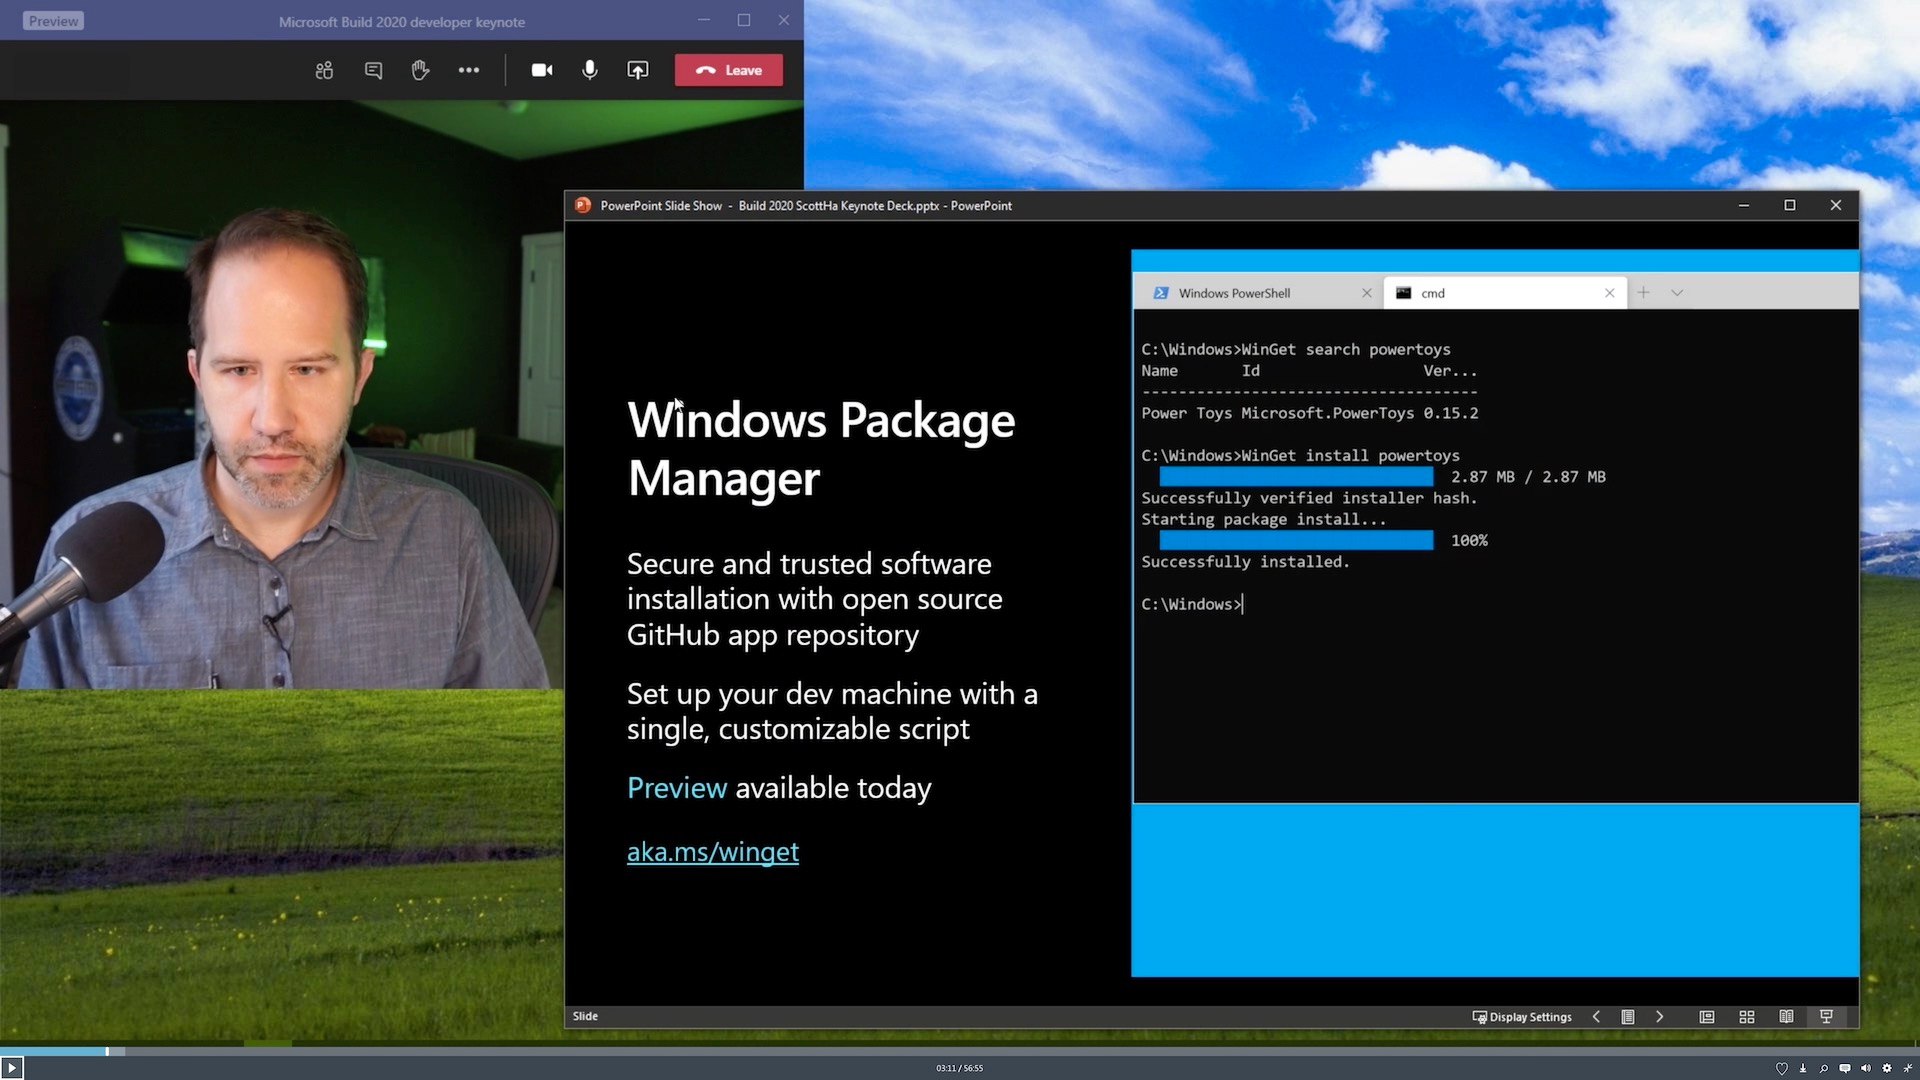Open more actions menu in Teams toolbar
Viewport: 1920px width, 1080px height.
468,70
